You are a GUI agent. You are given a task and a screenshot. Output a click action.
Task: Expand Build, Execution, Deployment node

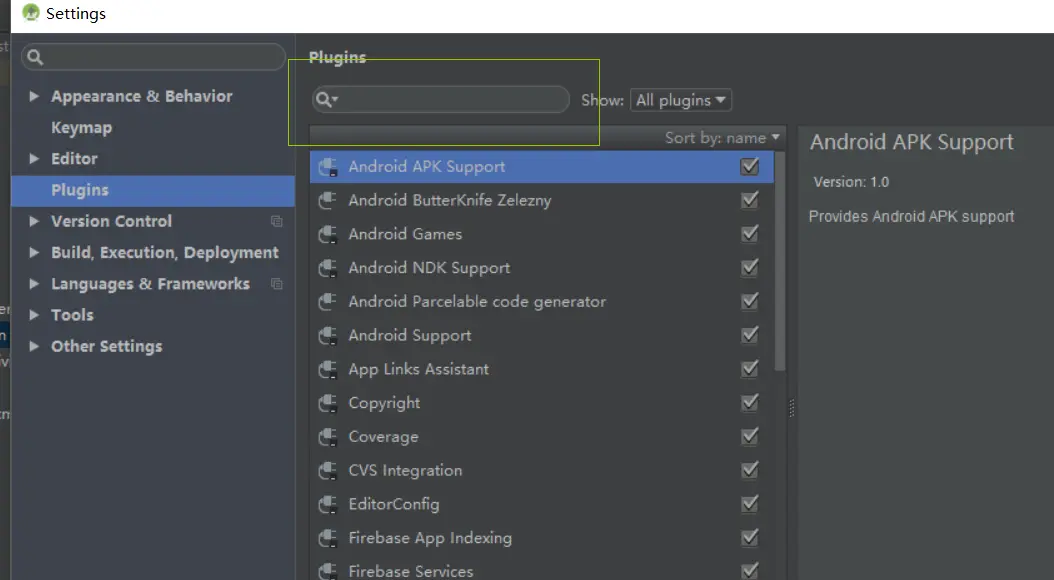click(34, 252)
